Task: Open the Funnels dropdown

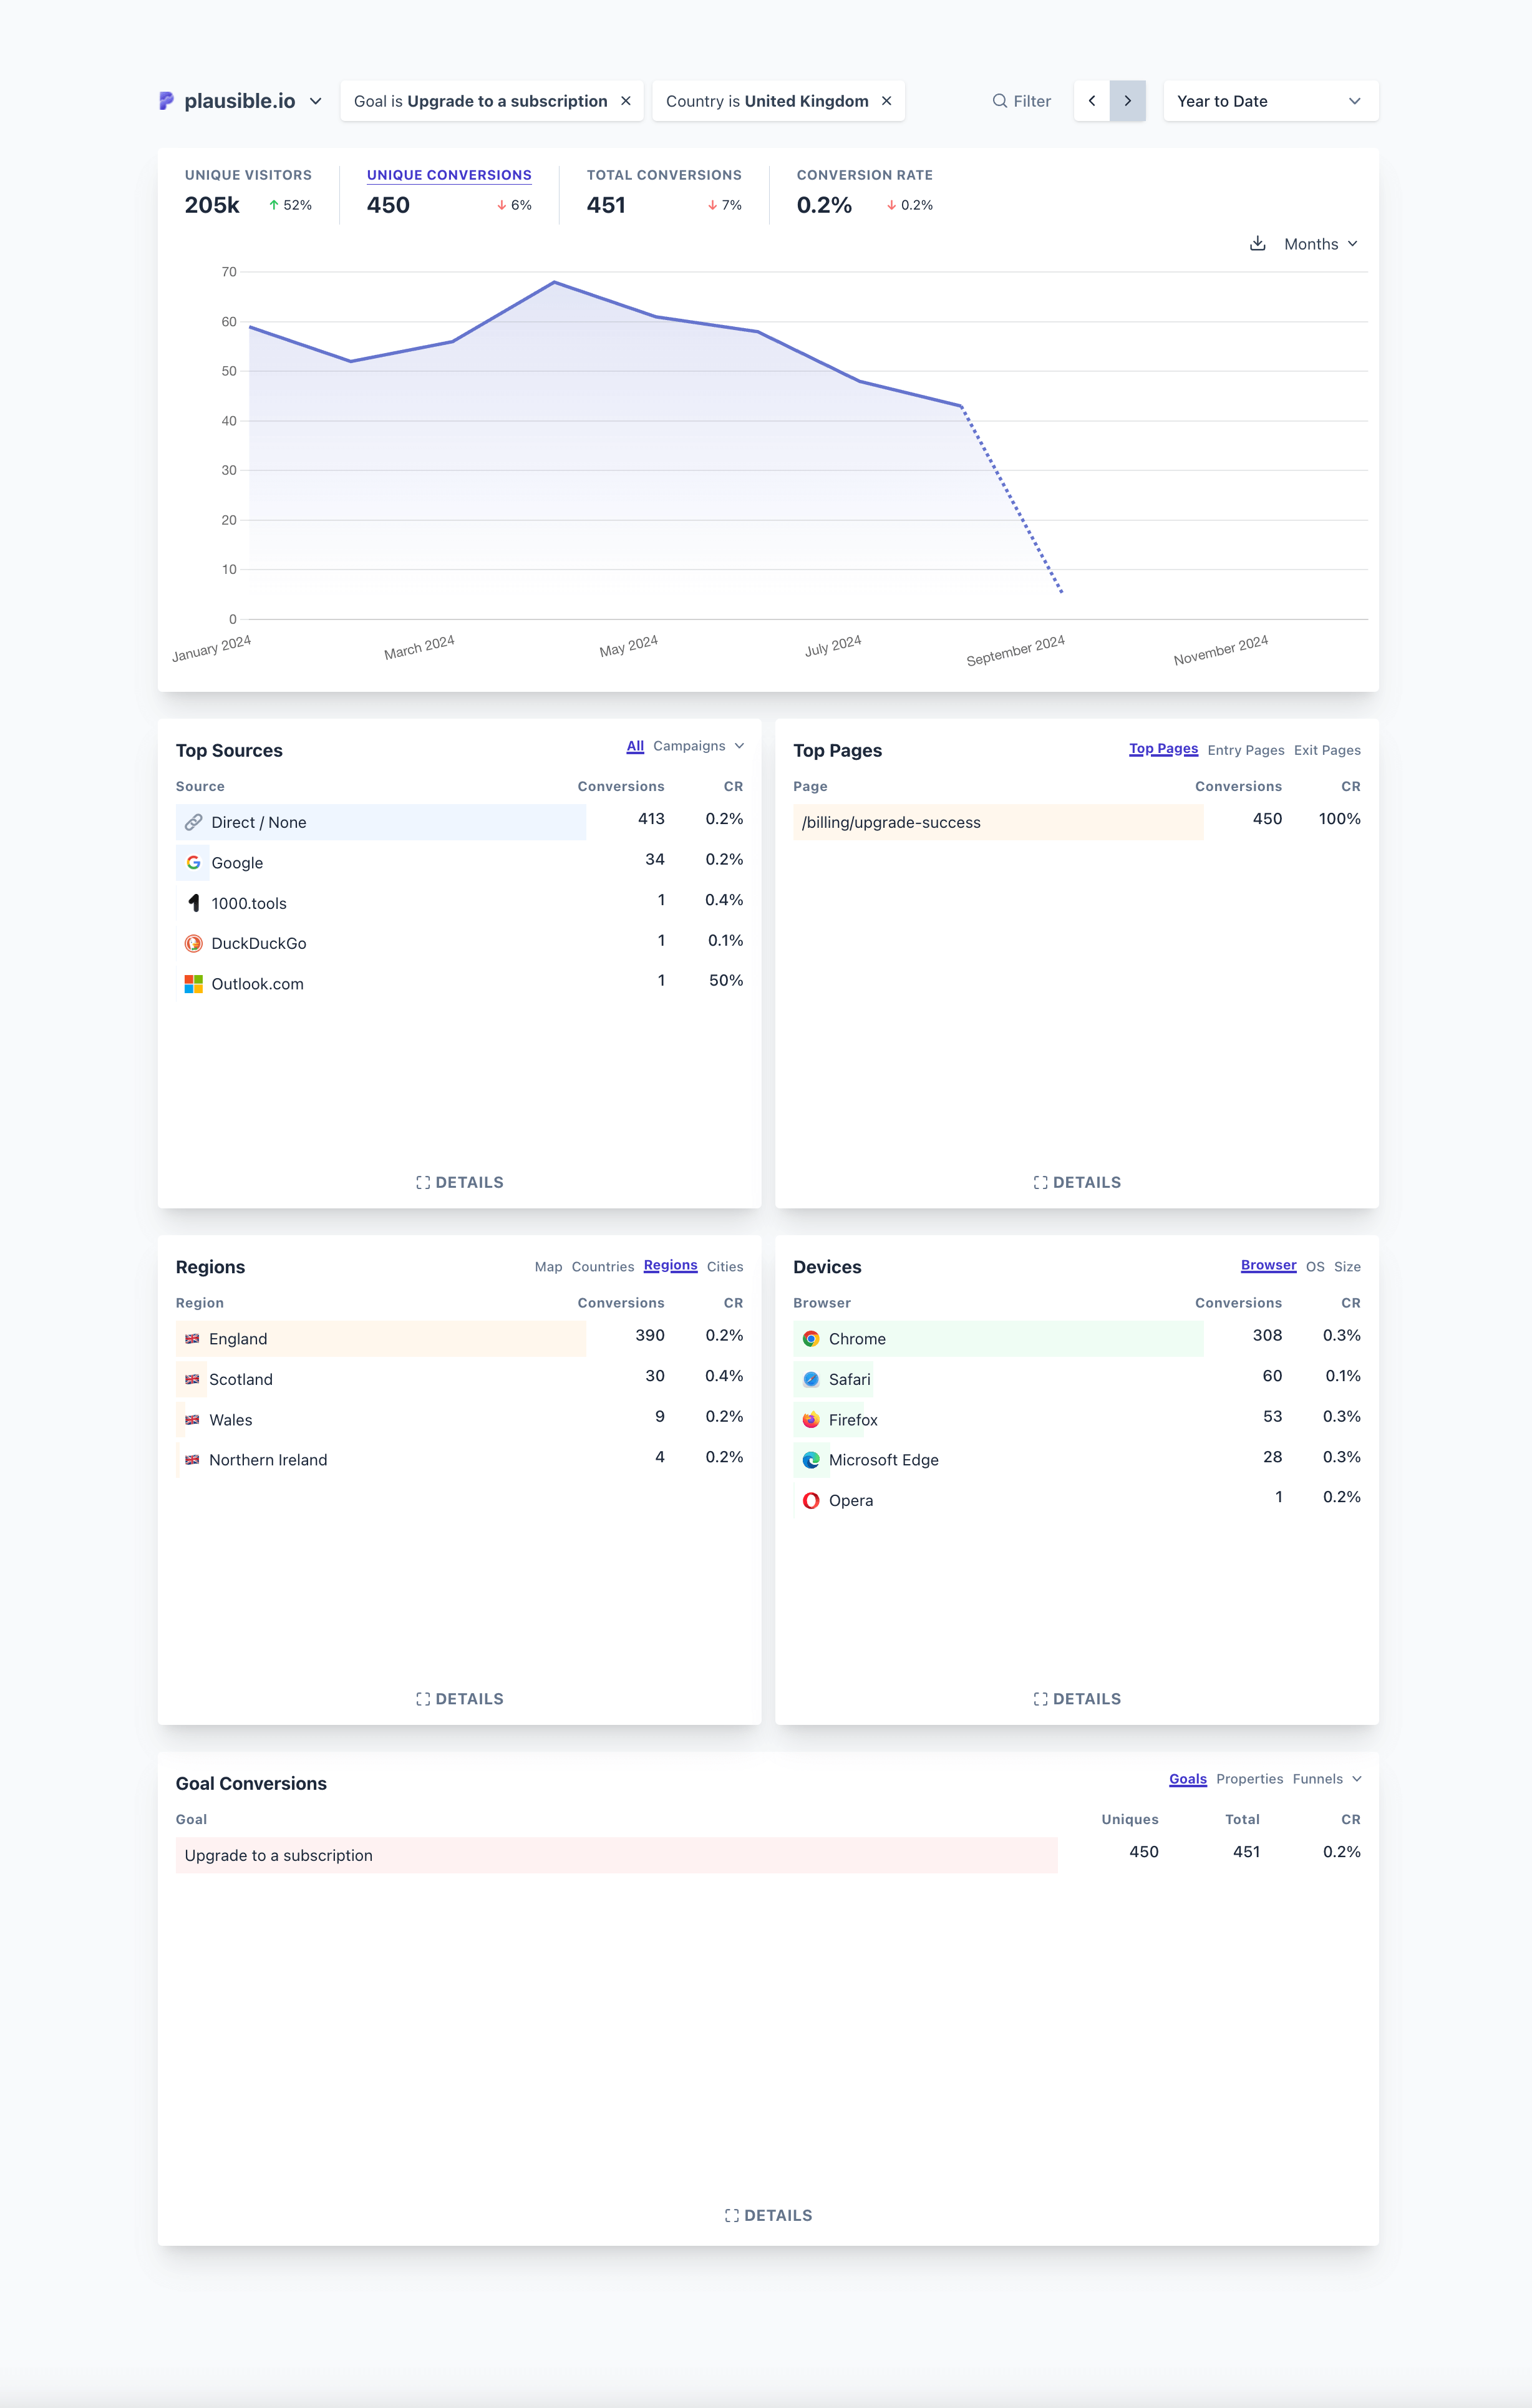Action: coord(1327,1779)
